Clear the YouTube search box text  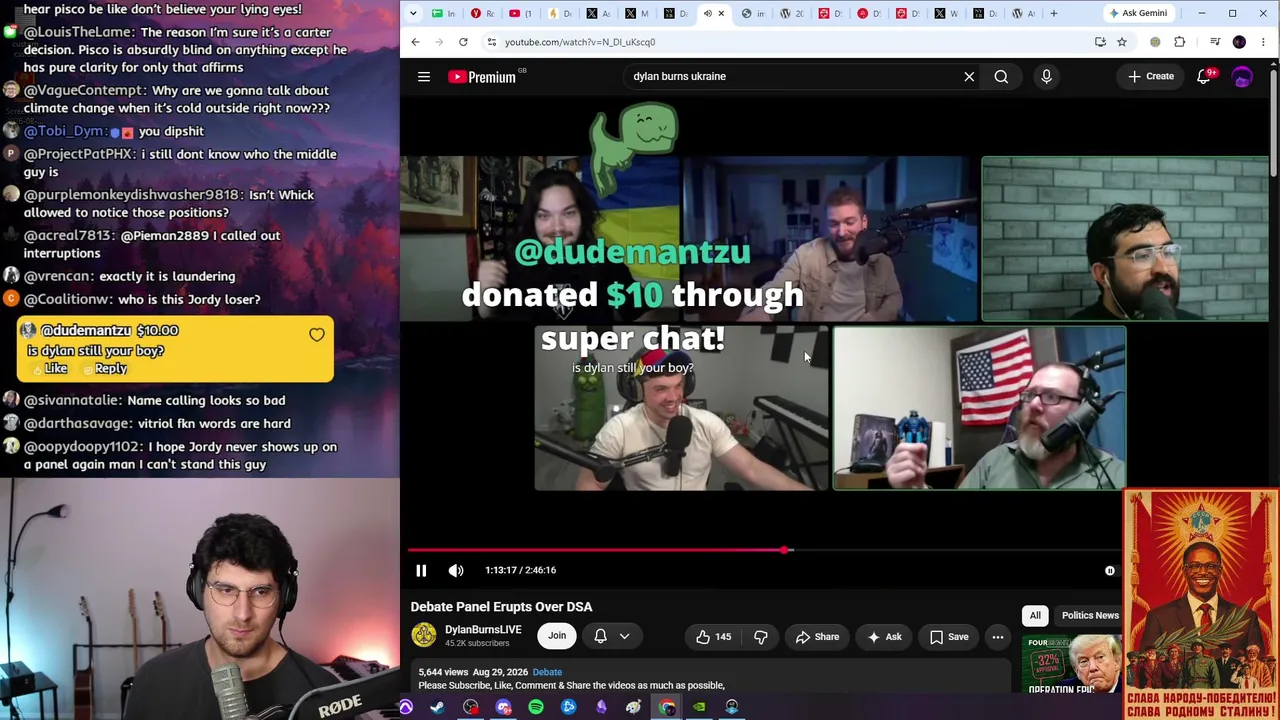click(x=969, y=76)
